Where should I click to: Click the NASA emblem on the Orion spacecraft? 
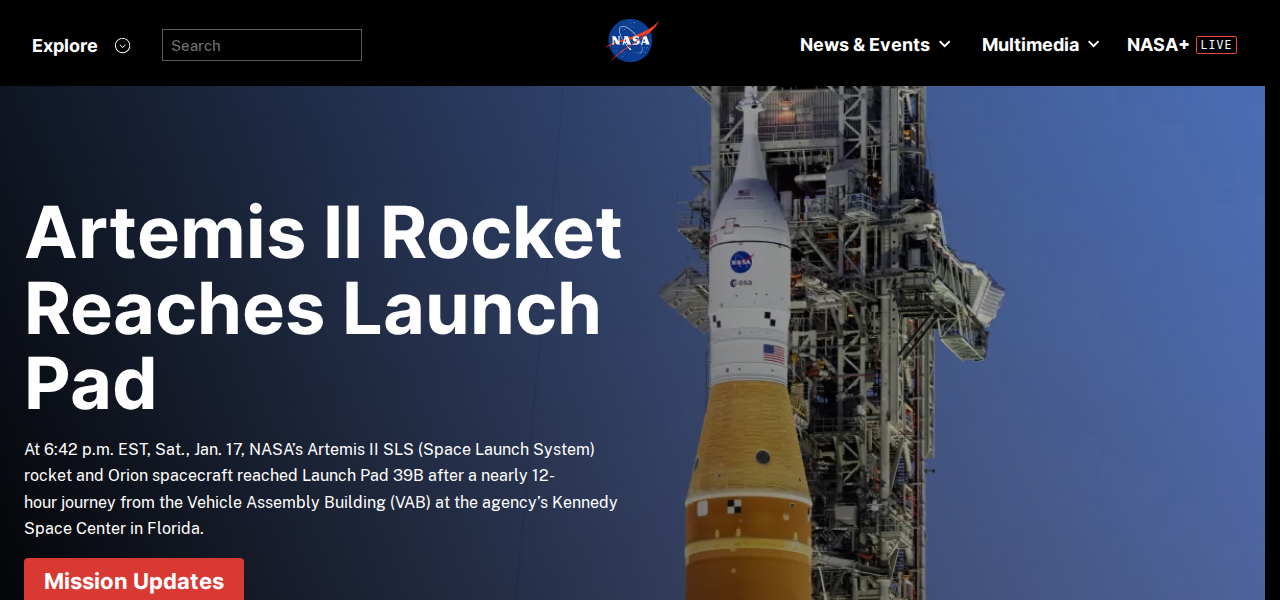tap(741, 261)
